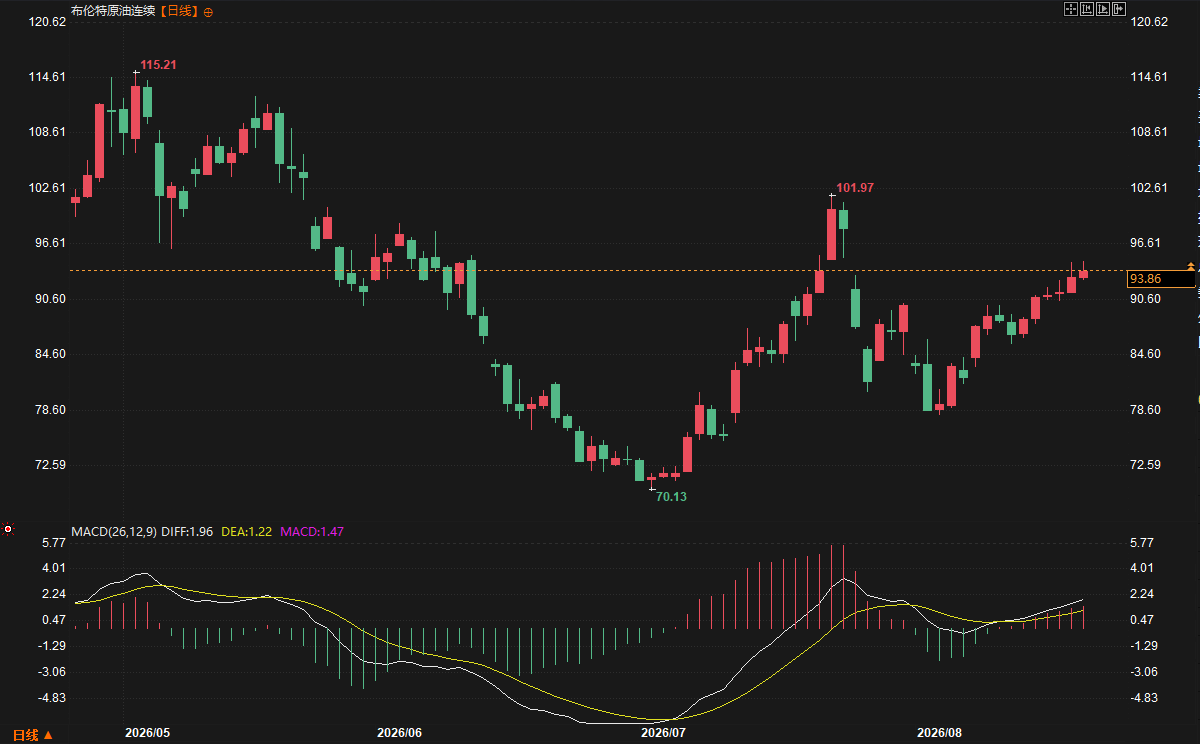Click the 【日线】 period label in title
Image resolution: width=1200 pixels, height=744 pixels.
tap(180, 11)
